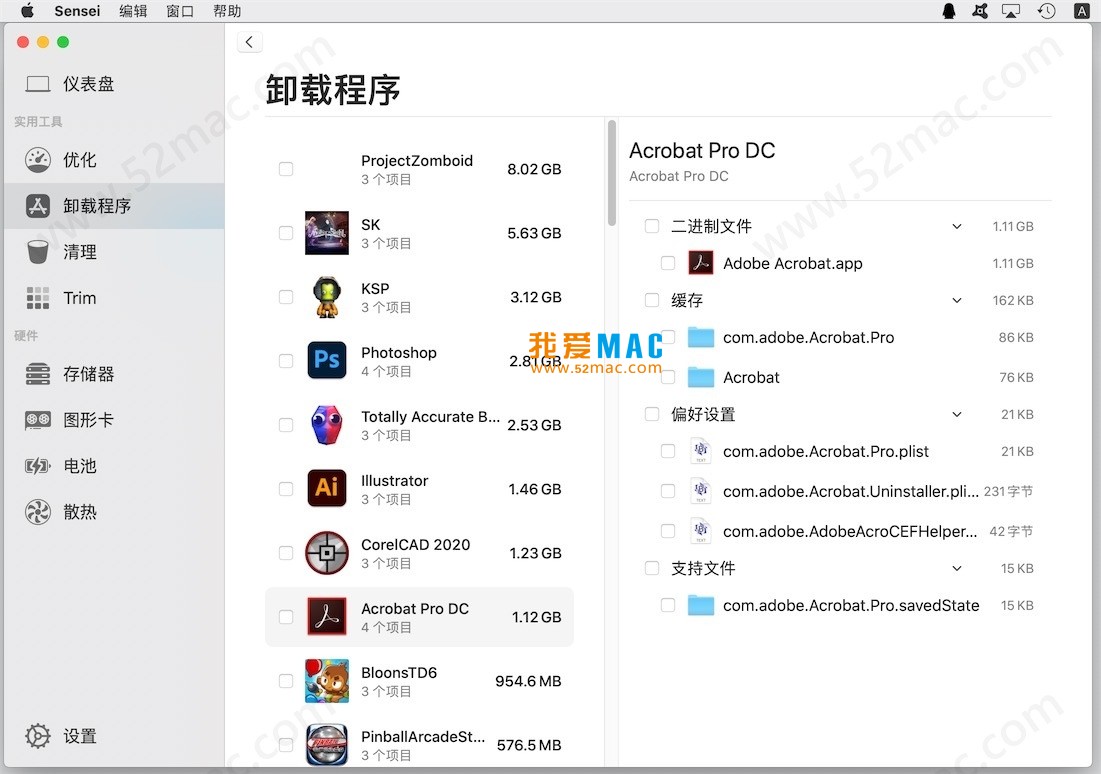This screenshot has height=774, width=1101.
Task: Open the 编辑 menu
Action: click(133, 11)
